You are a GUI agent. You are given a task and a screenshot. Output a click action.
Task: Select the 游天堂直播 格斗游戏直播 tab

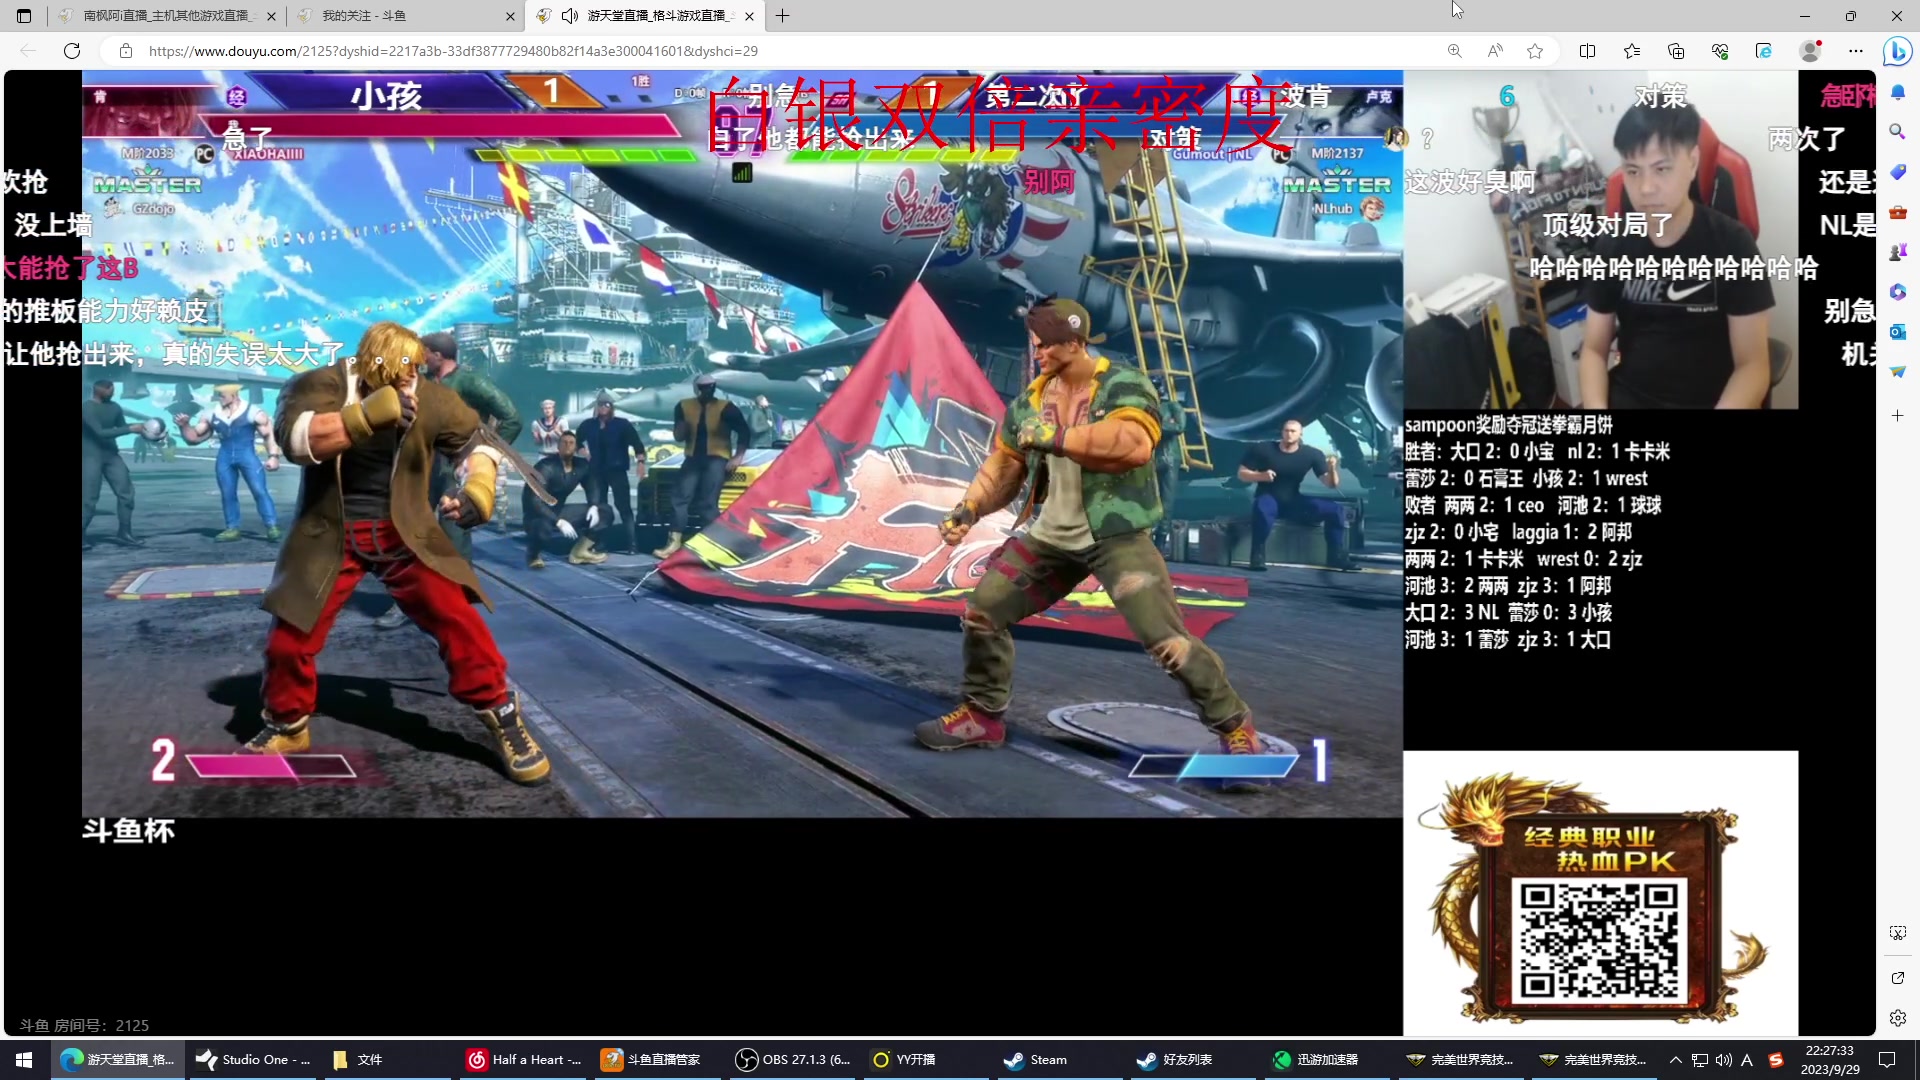(x=645, y=16)
